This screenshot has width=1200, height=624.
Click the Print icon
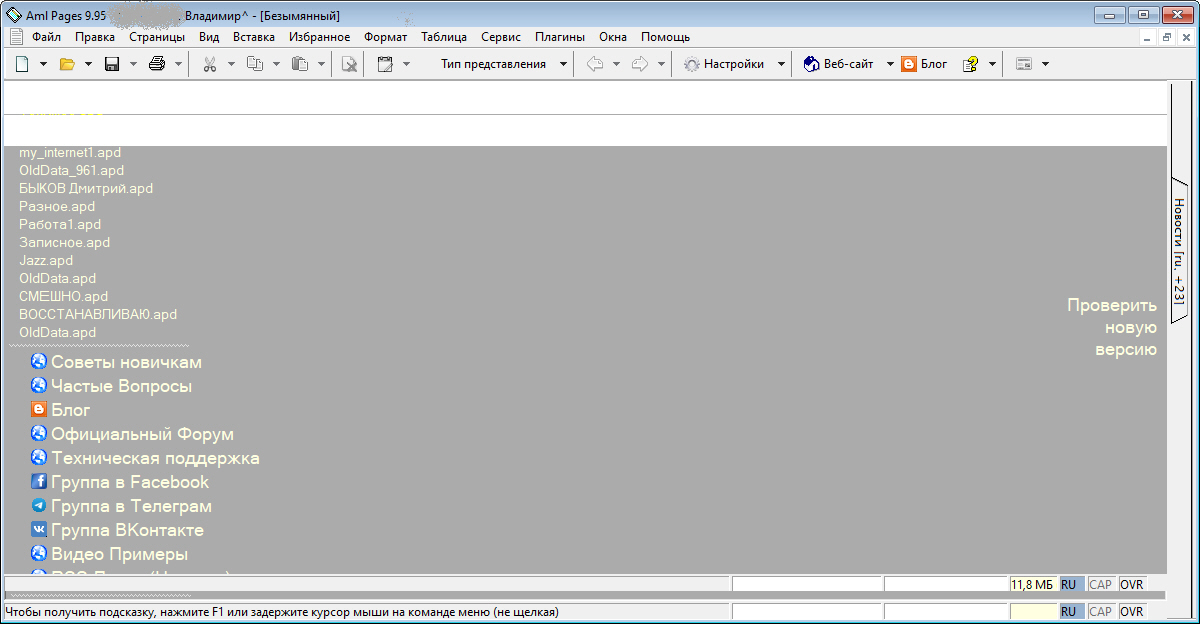coord(157,64)
